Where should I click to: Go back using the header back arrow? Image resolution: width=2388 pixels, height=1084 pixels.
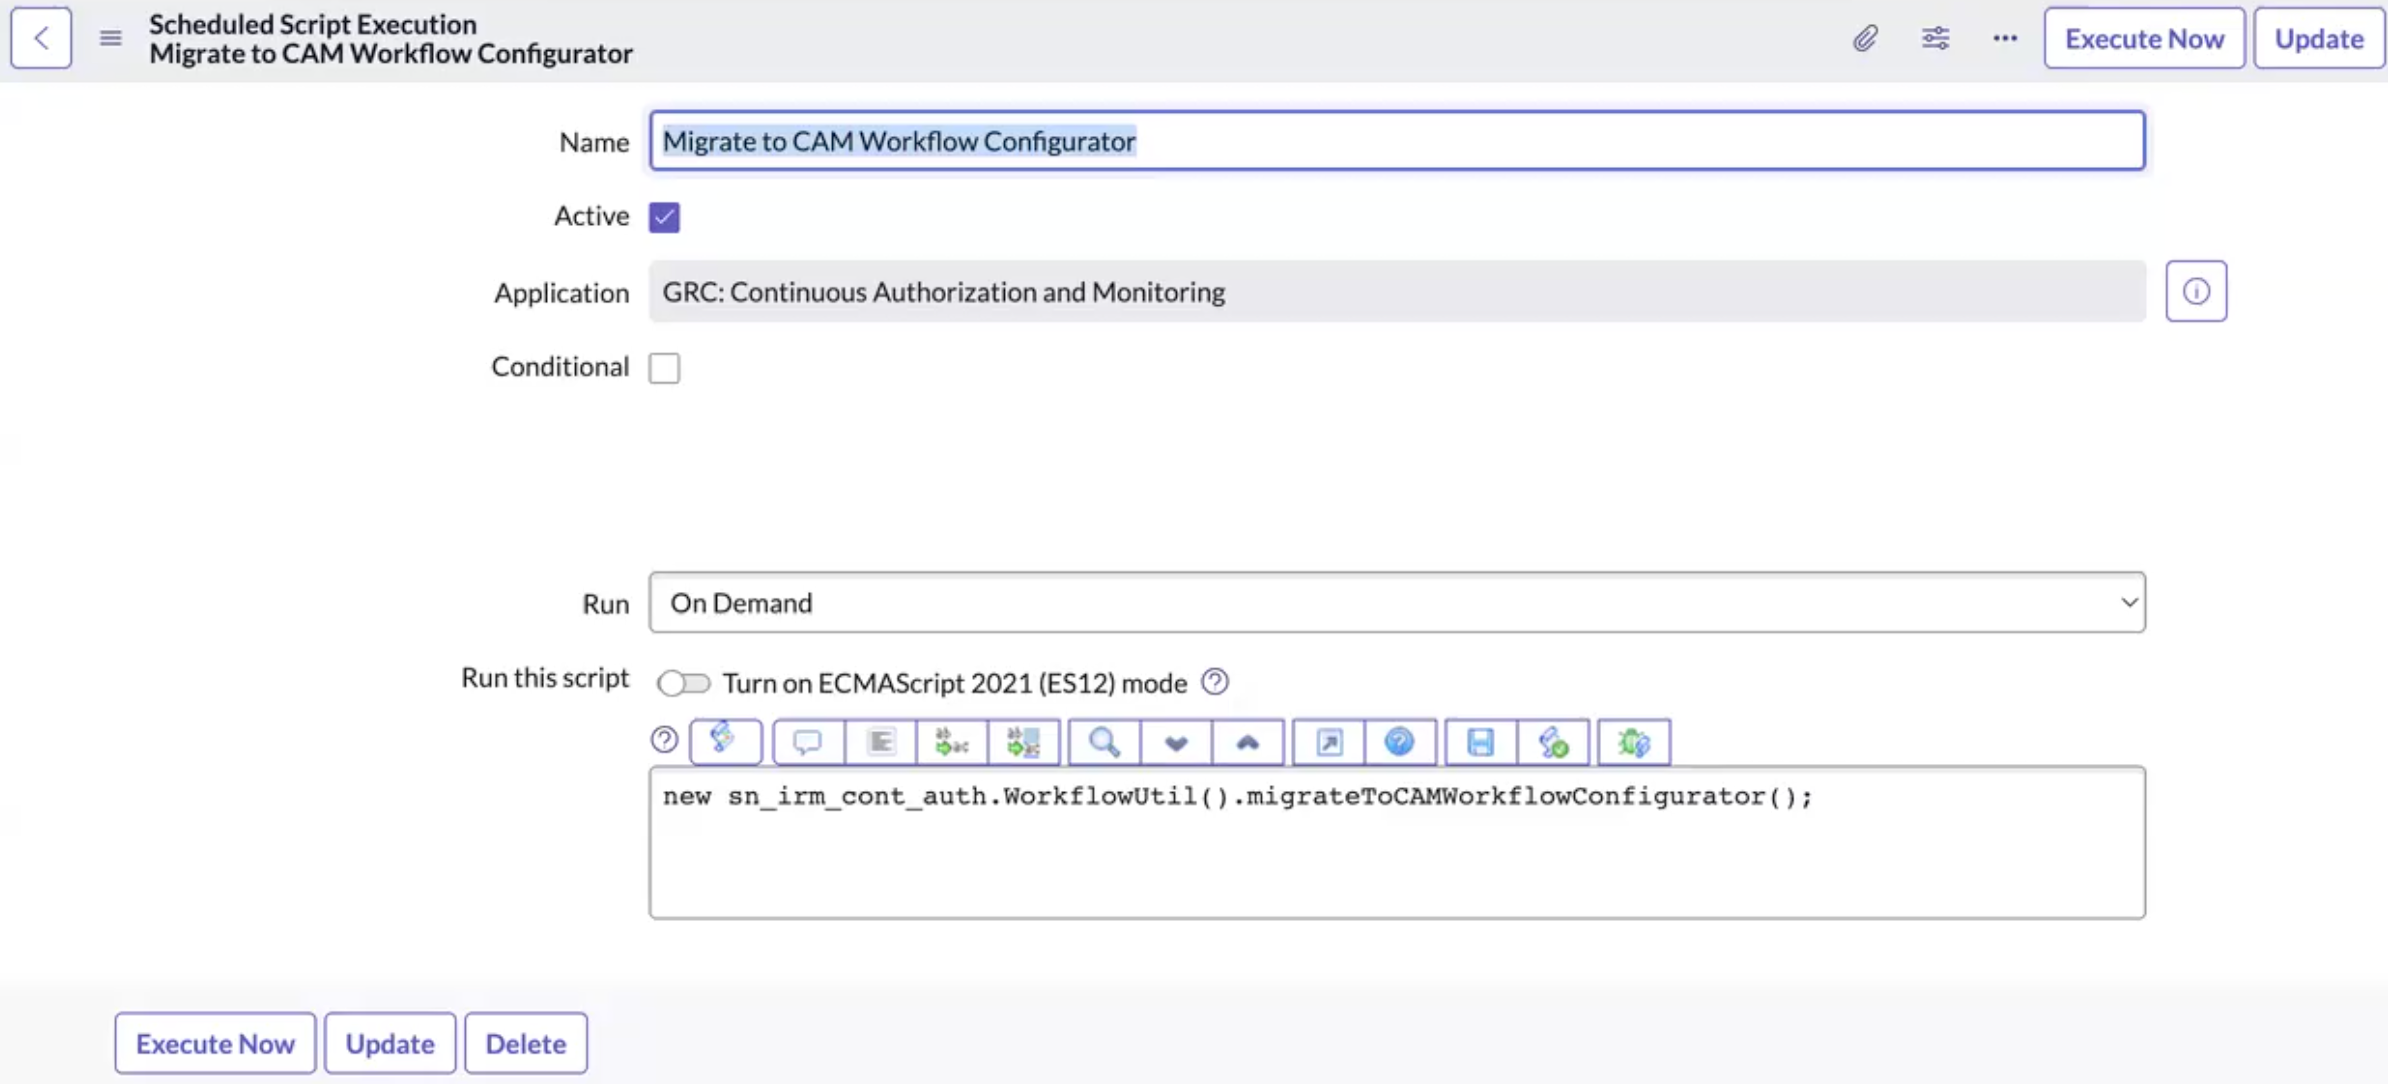pyautogui.click(x=41, y=38)
